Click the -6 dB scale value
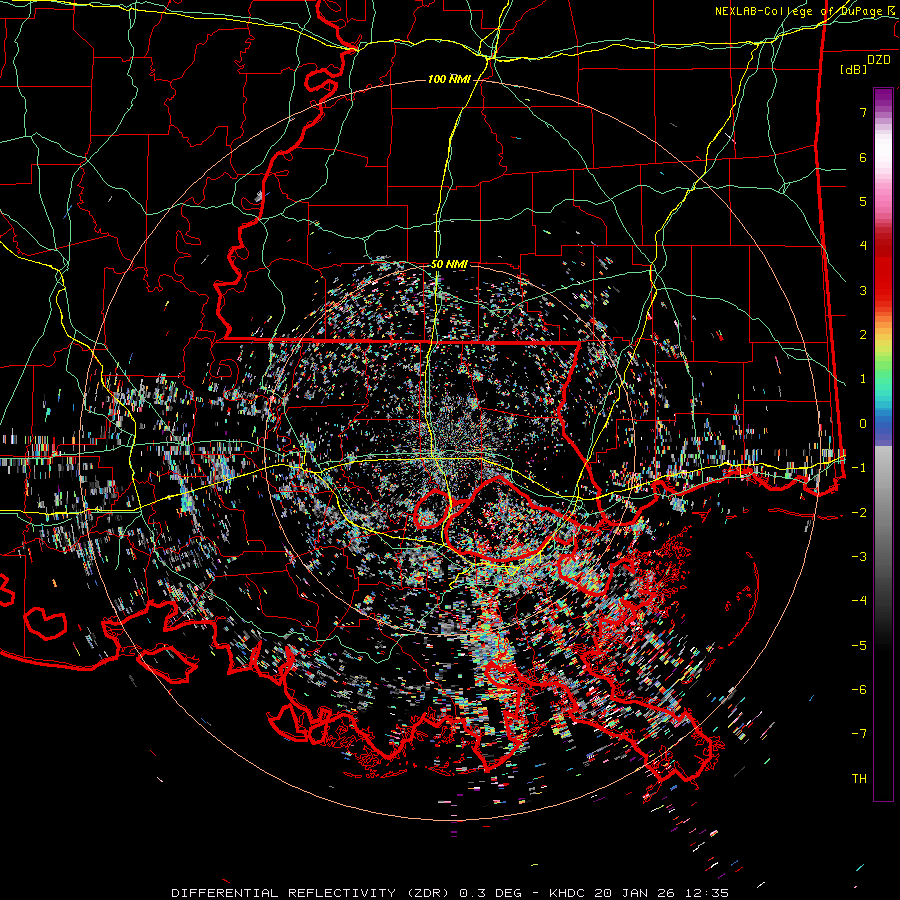 coord(859,690)
